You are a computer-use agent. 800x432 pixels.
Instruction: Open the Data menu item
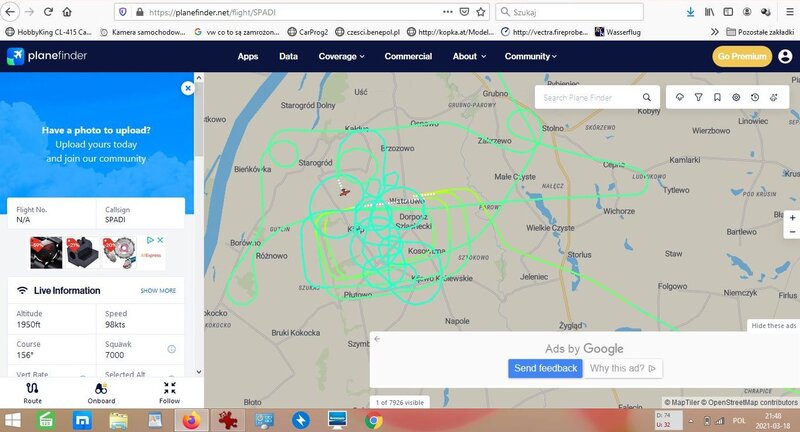pos(288,56)
